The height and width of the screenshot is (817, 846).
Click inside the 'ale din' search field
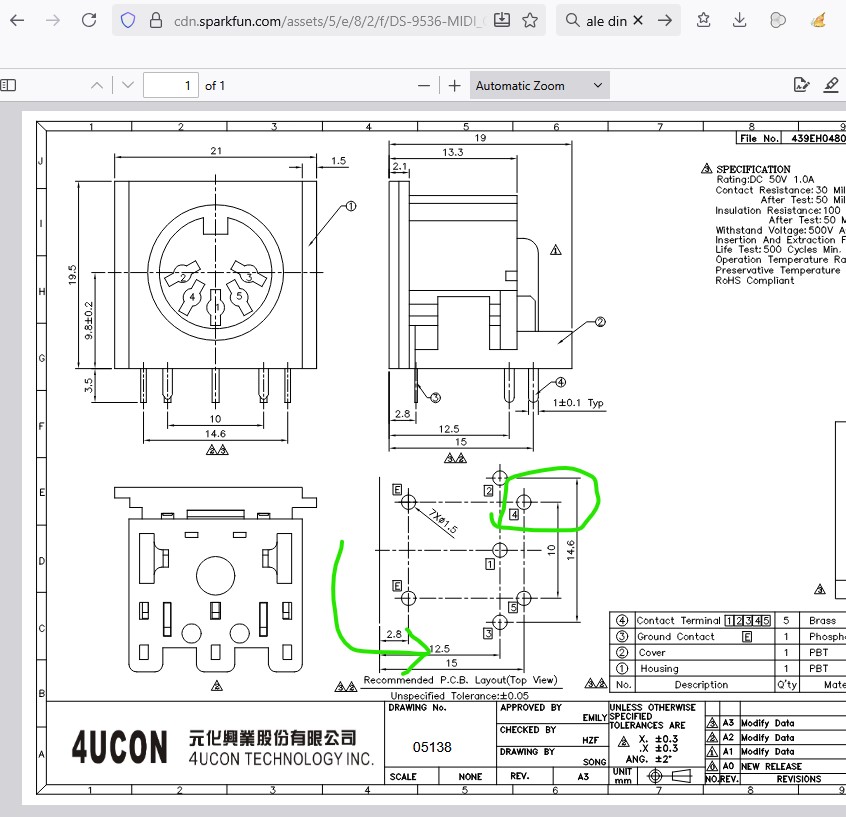point(605,20)
